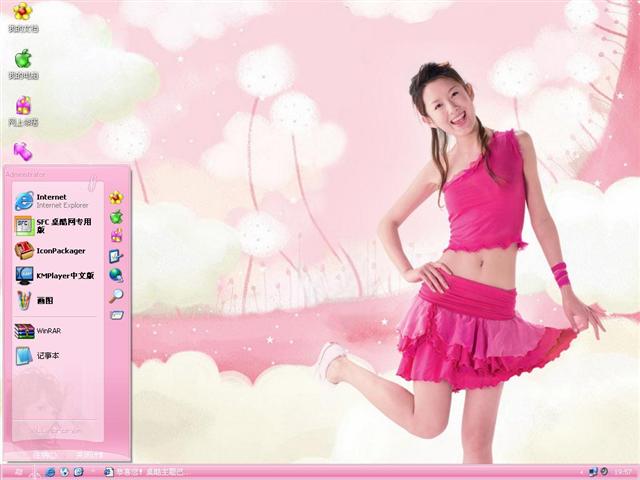Open WinRAR from Start menu
Image resolution: width=640 pixels, height=480 pixels.
click(x=53, y=331)
